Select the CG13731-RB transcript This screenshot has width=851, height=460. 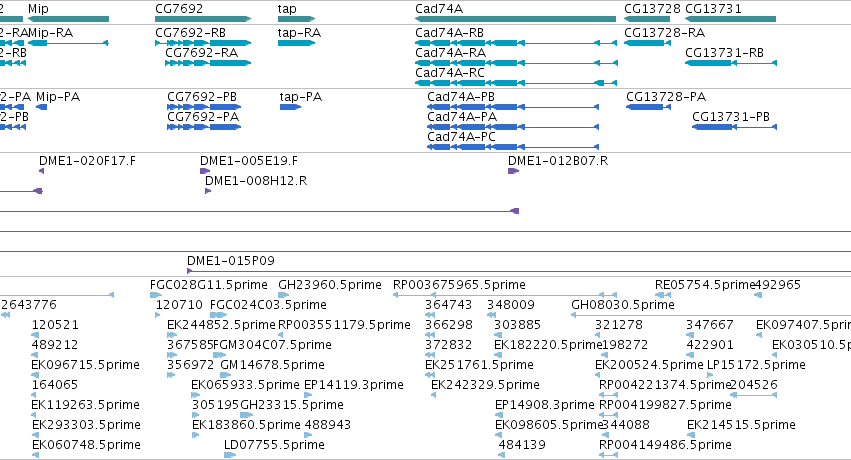click(731, 63)
